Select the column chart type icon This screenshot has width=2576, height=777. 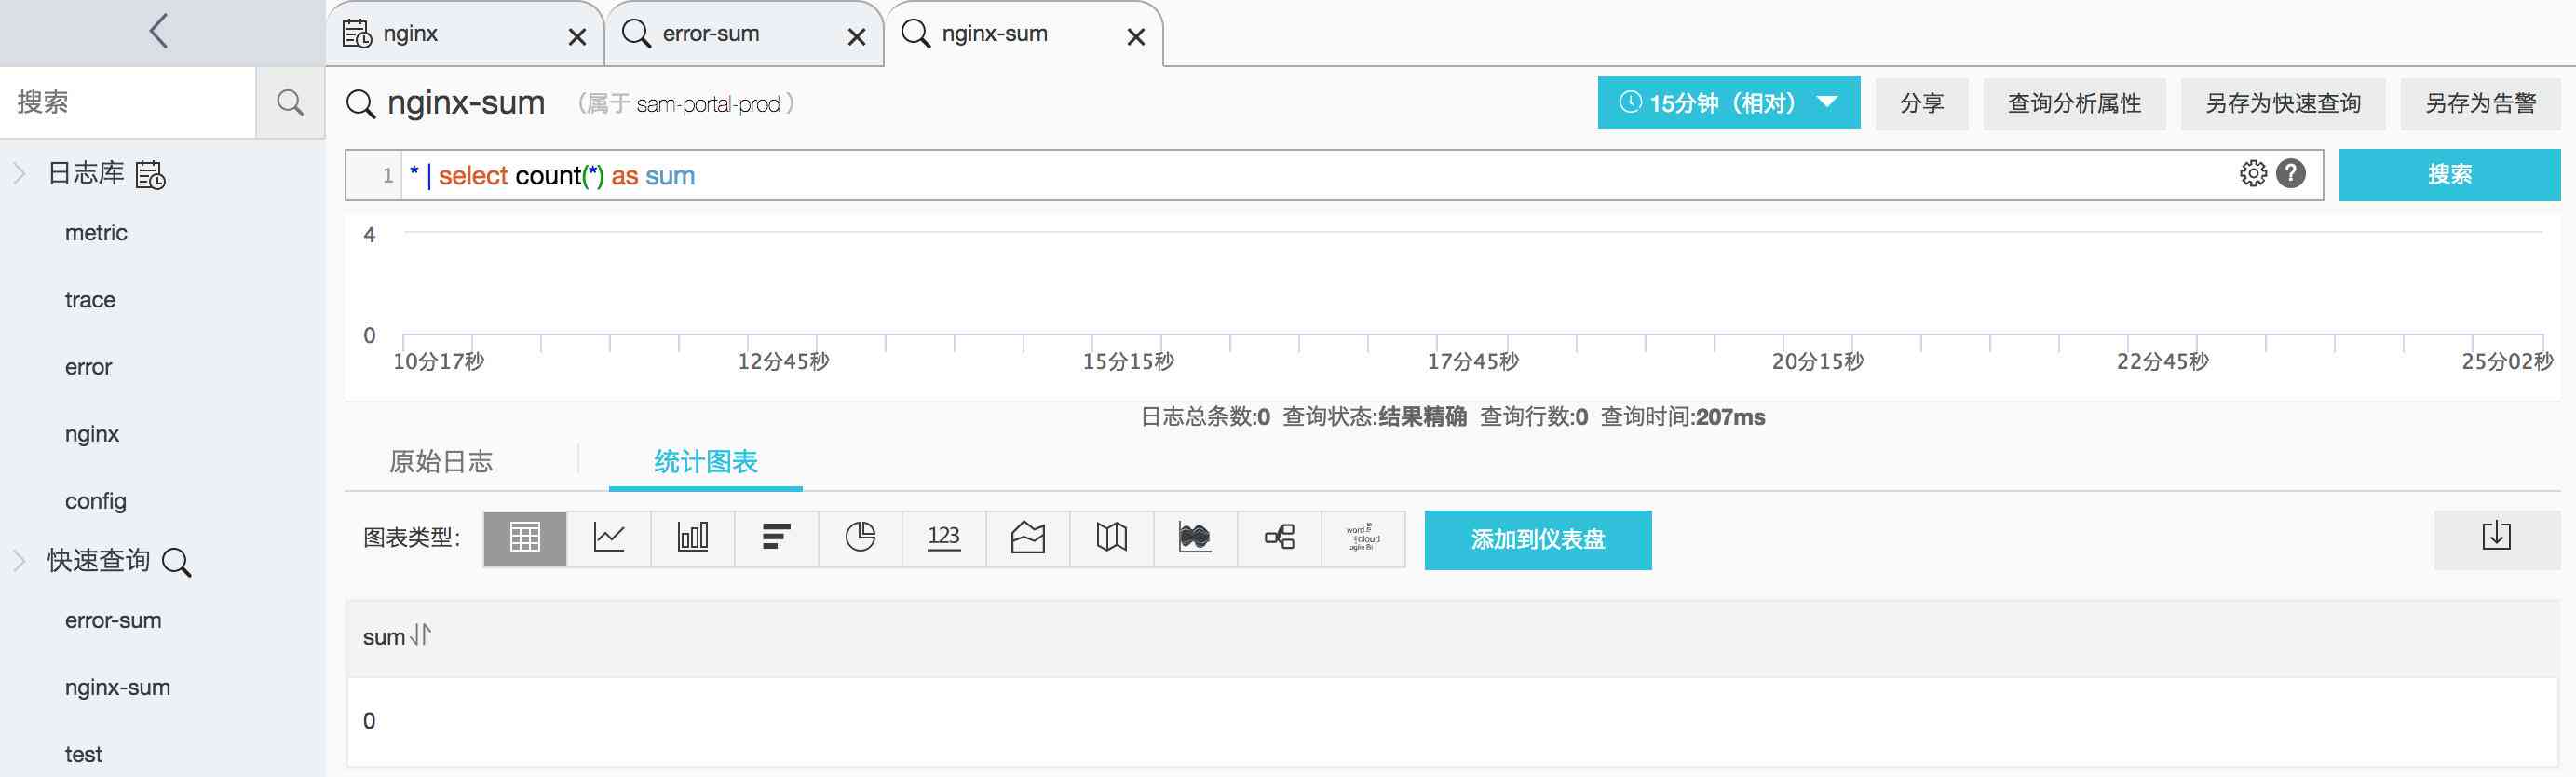[693, 538]
